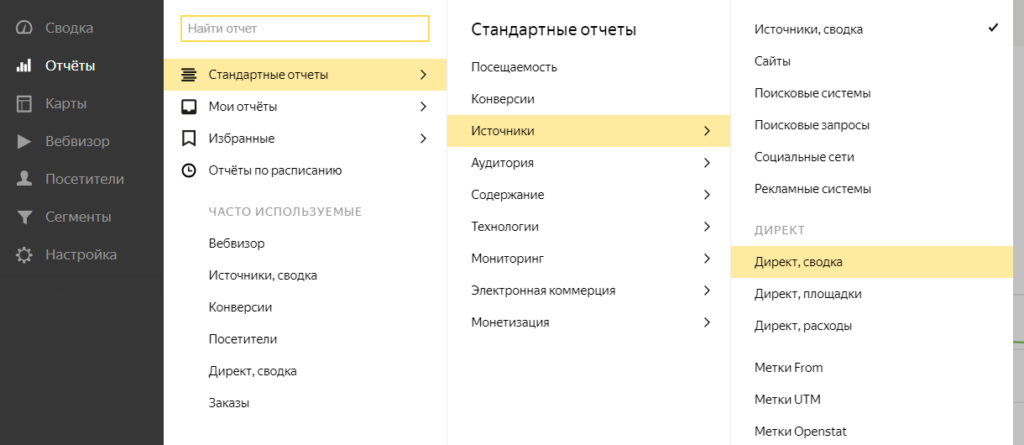Open the Посещаемость report
This screenshot has height=445, width=1024.
pyautogui.click(x=514, y=67)
